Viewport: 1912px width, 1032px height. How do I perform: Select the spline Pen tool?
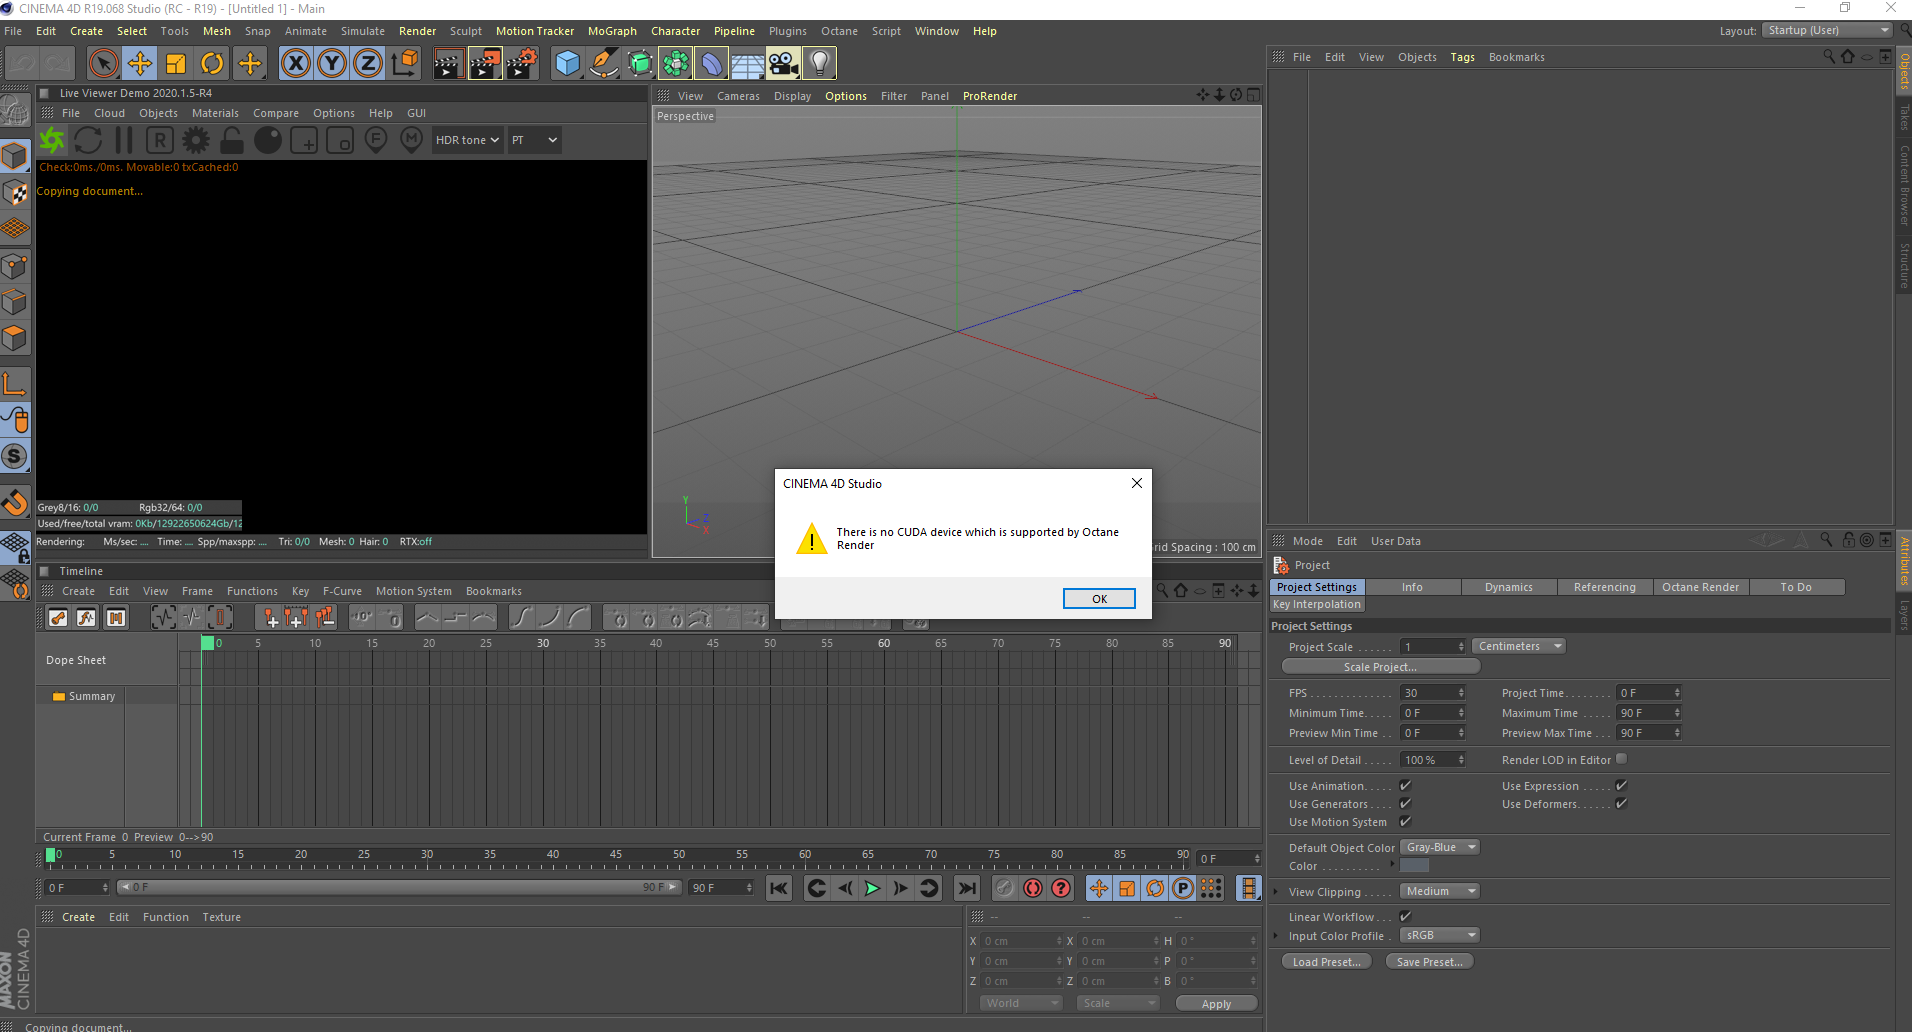point(603,64)
